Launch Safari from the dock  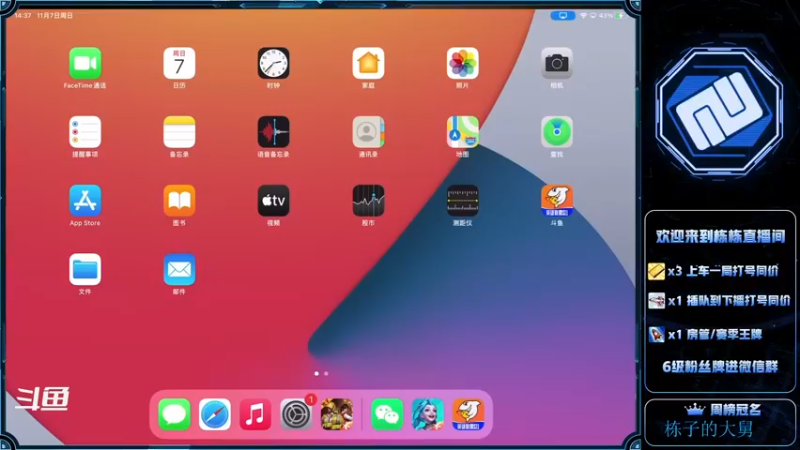pyautogui.click(x=215, y=414)
